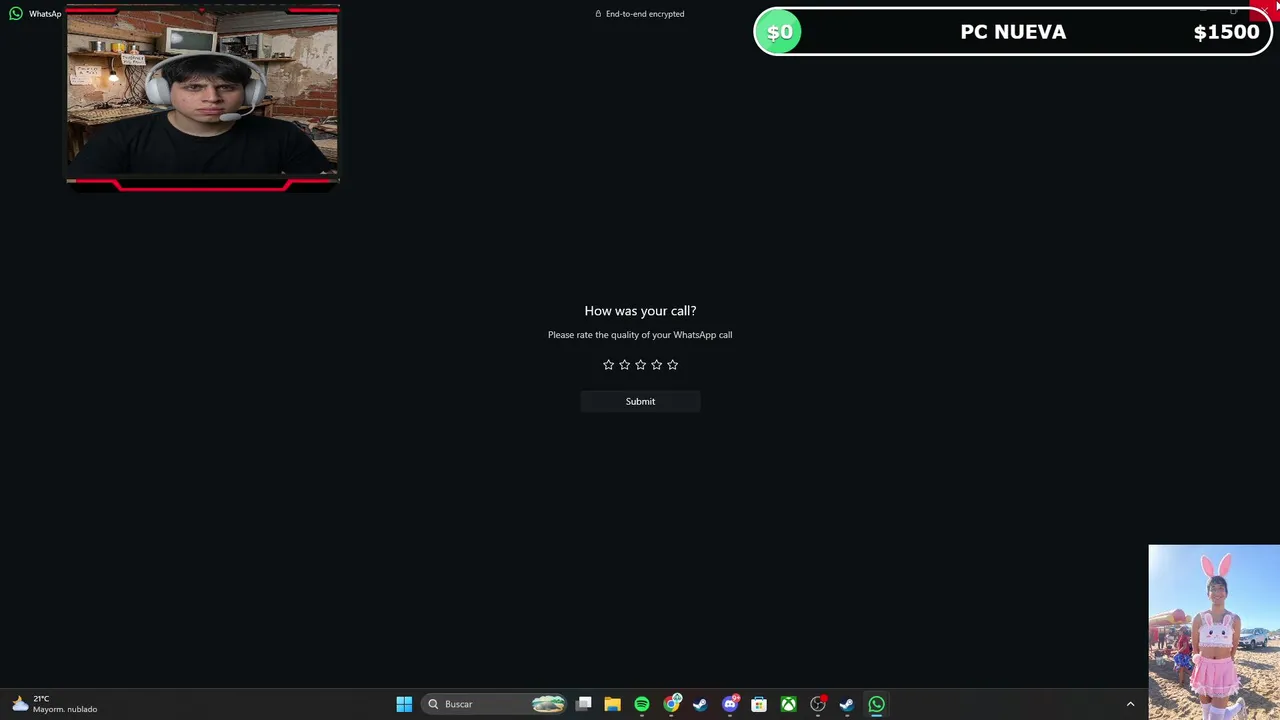
Task: Rate the call three stars
Action: [640, 365]
